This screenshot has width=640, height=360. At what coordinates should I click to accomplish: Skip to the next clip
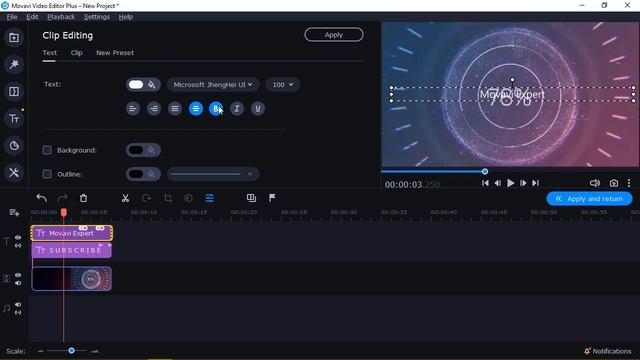pyautogui.click(x=536, y=183)
